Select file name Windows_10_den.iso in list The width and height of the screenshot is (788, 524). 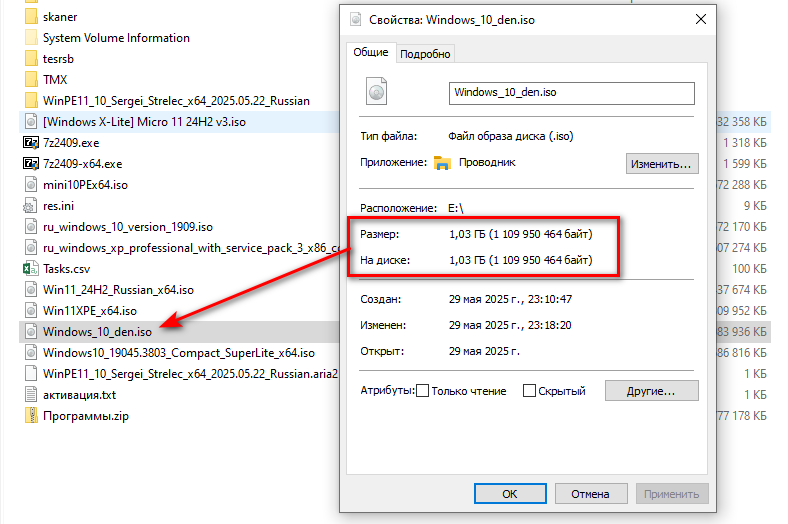coord(97,332)
